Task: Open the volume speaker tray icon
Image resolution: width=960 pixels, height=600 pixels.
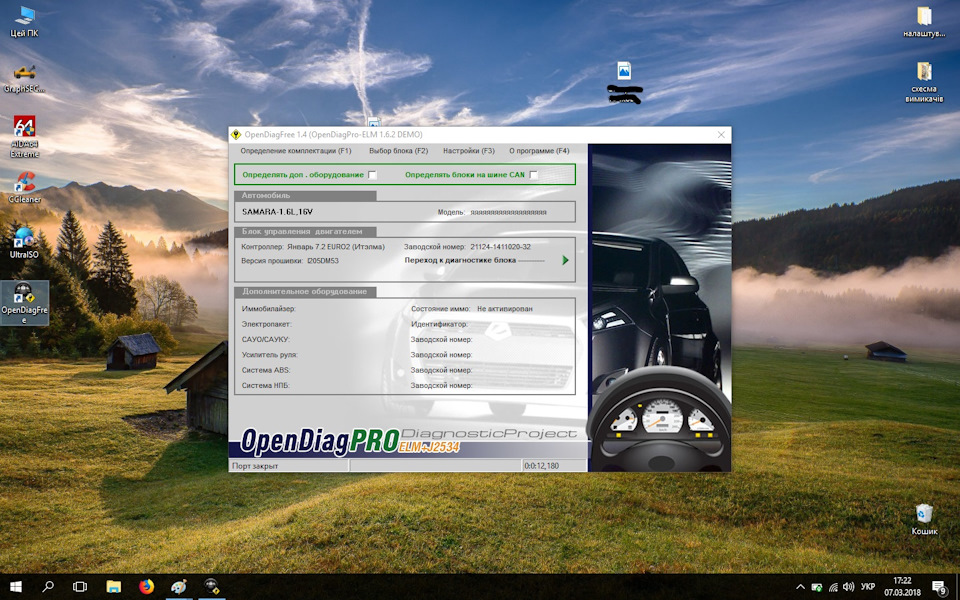Action: coord(849,587)
